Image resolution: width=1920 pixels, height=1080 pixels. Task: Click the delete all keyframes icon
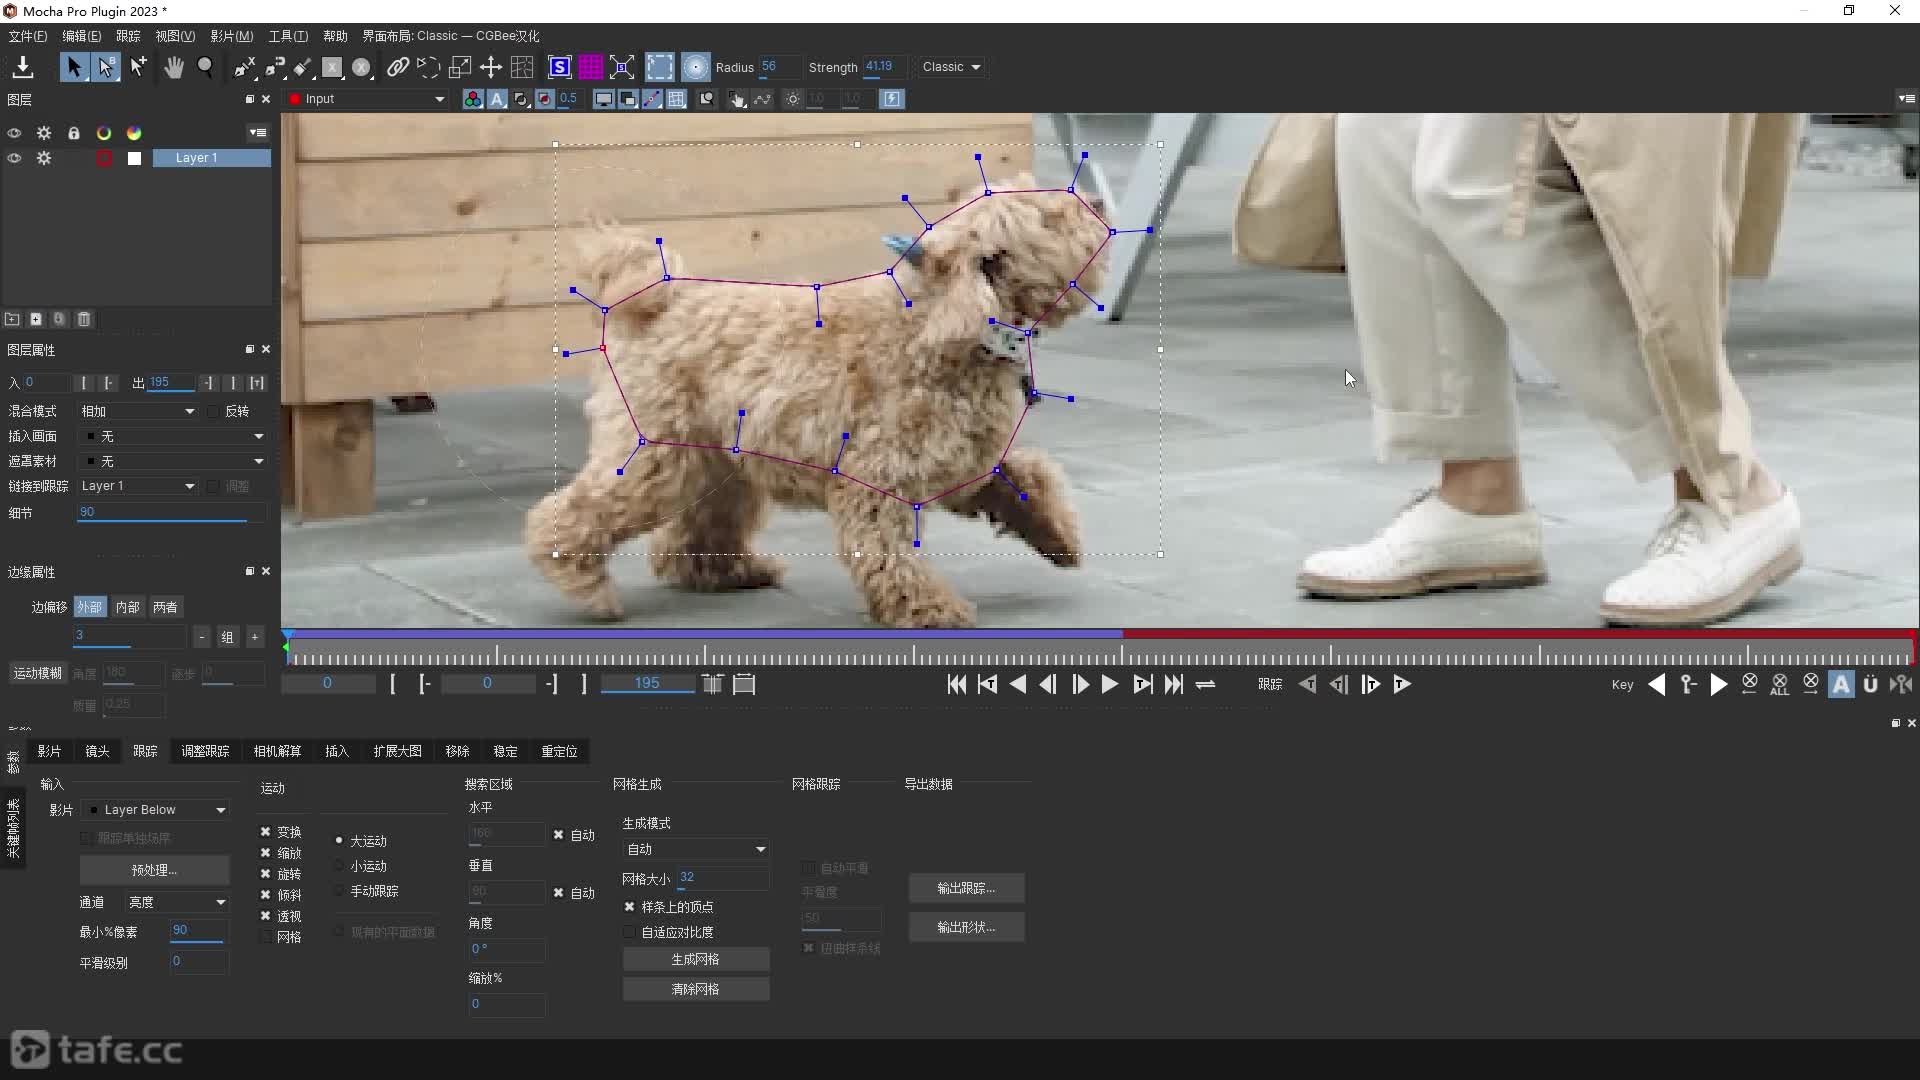pos(1780,684)
